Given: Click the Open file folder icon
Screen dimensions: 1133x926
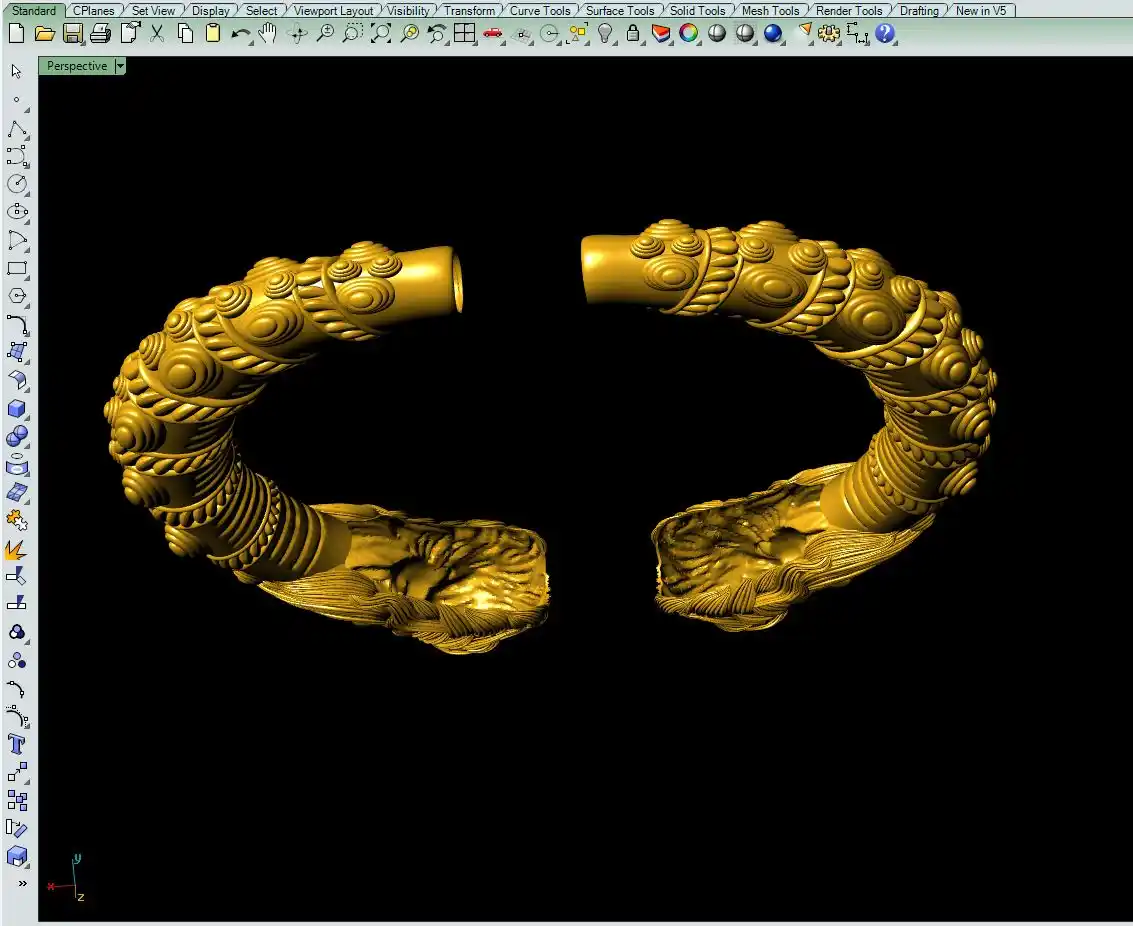Looking at the screenshot, I should (x=44, y=33).
